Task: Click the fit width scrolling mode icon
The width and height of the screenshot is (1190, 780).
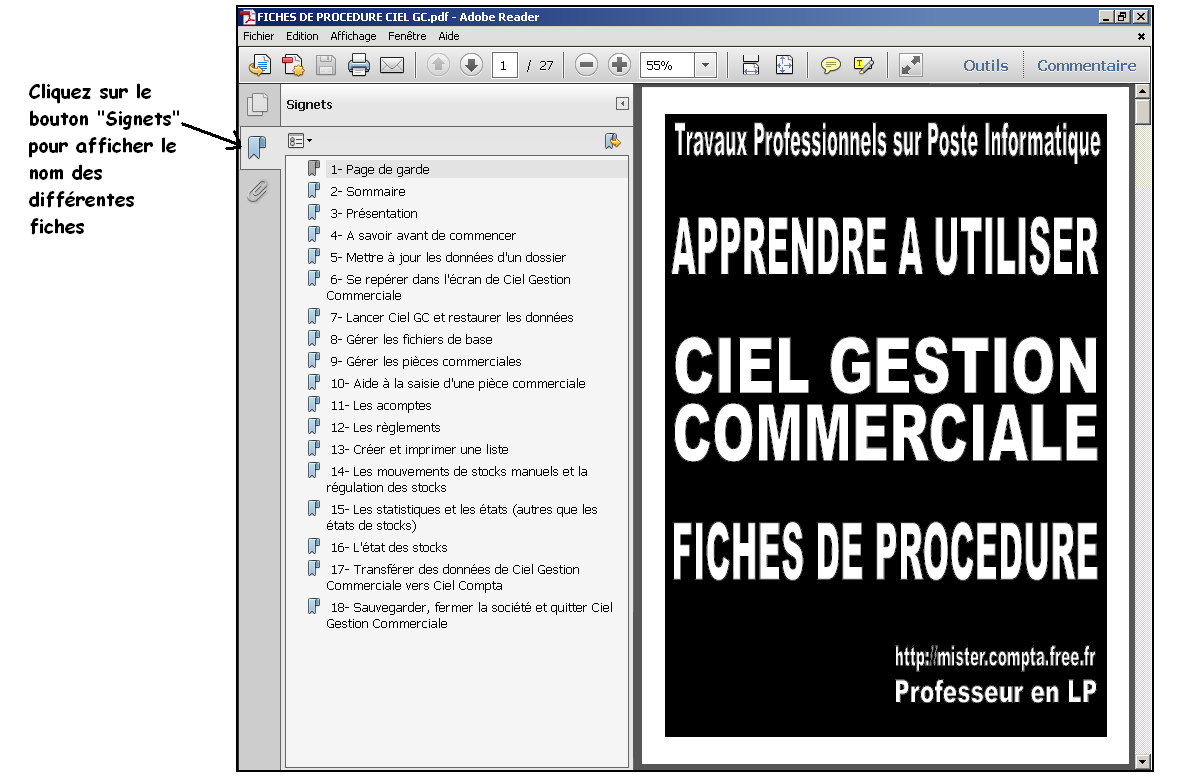Action: 751,65
